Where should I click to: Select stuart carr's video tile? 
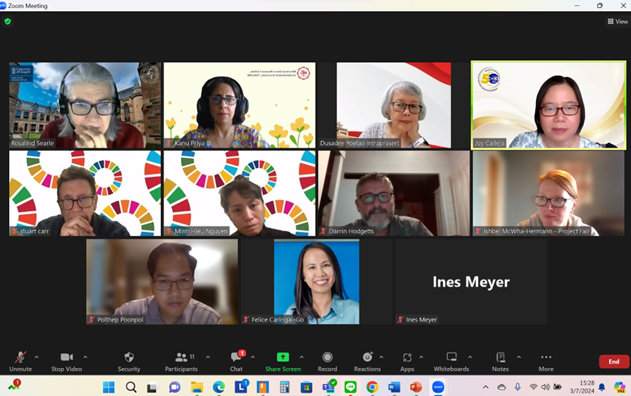click(85, 193)
